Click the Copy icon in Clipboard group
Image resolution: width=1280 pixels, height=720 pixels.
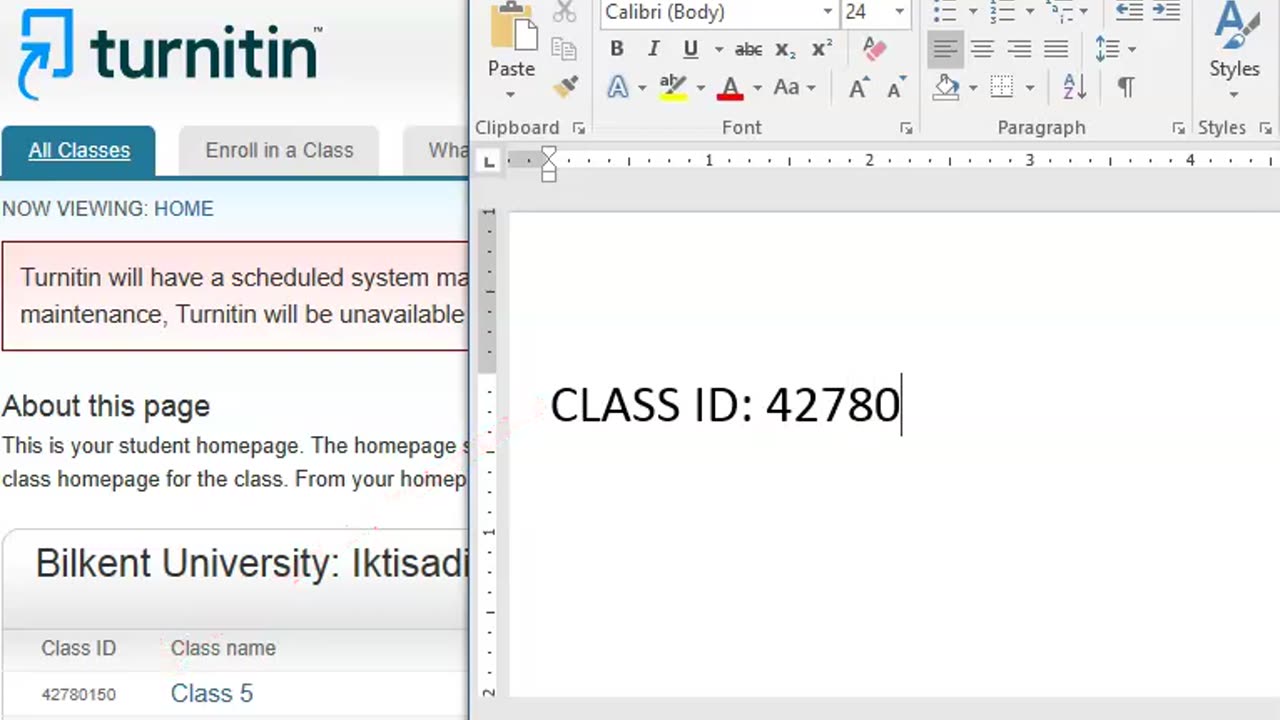[x=565, y=50]
